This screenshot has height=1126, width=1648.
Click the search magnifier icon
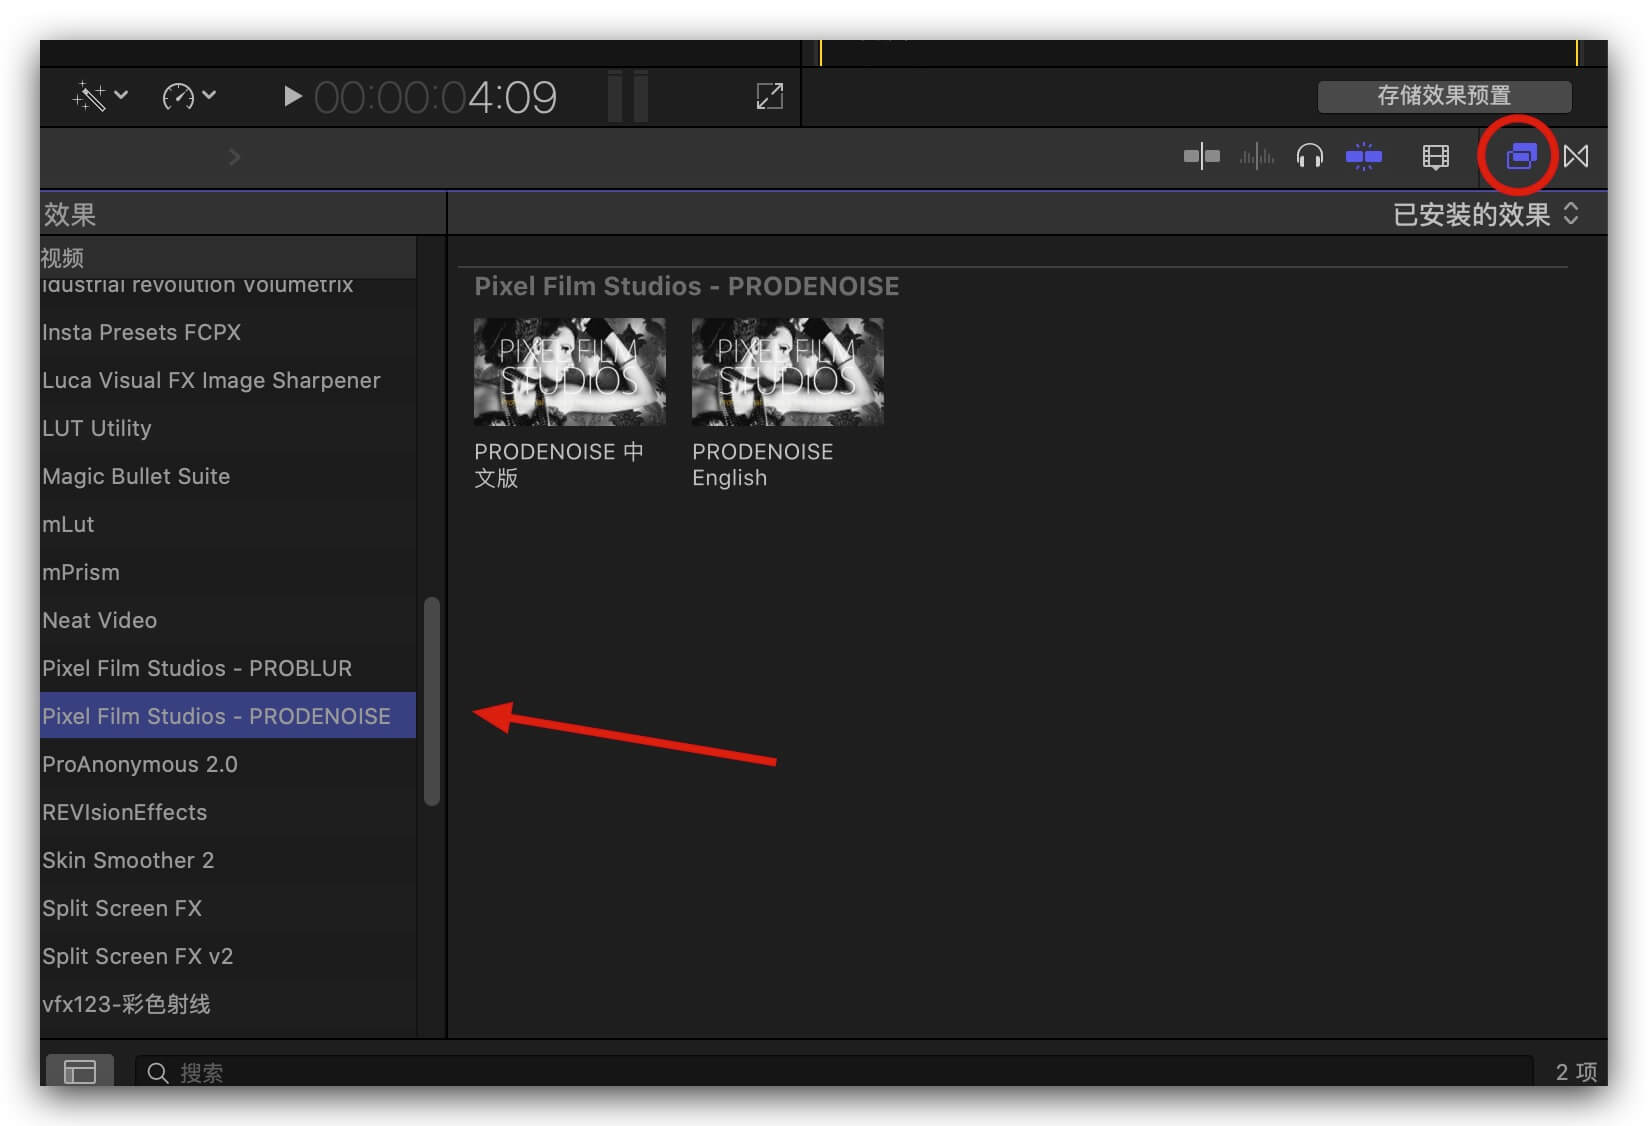click(158, 1073)
